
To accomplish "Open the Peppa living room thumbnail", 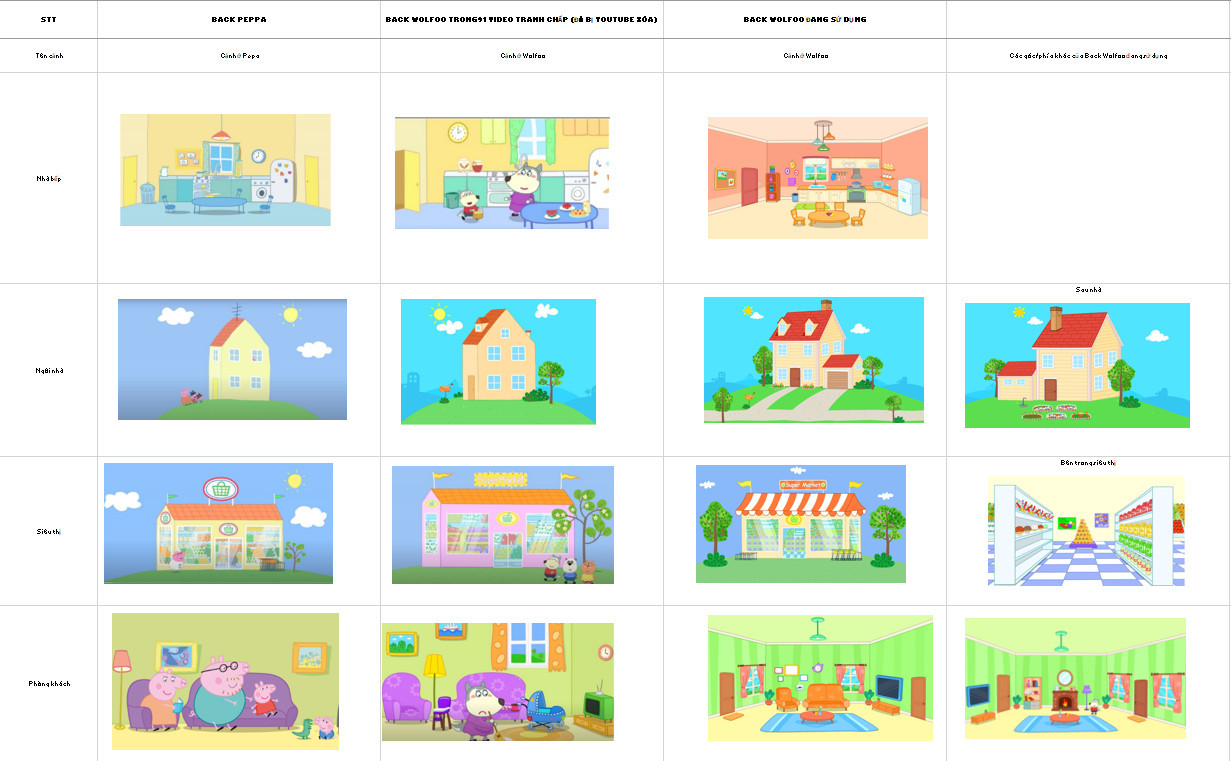I will point(225,681).
